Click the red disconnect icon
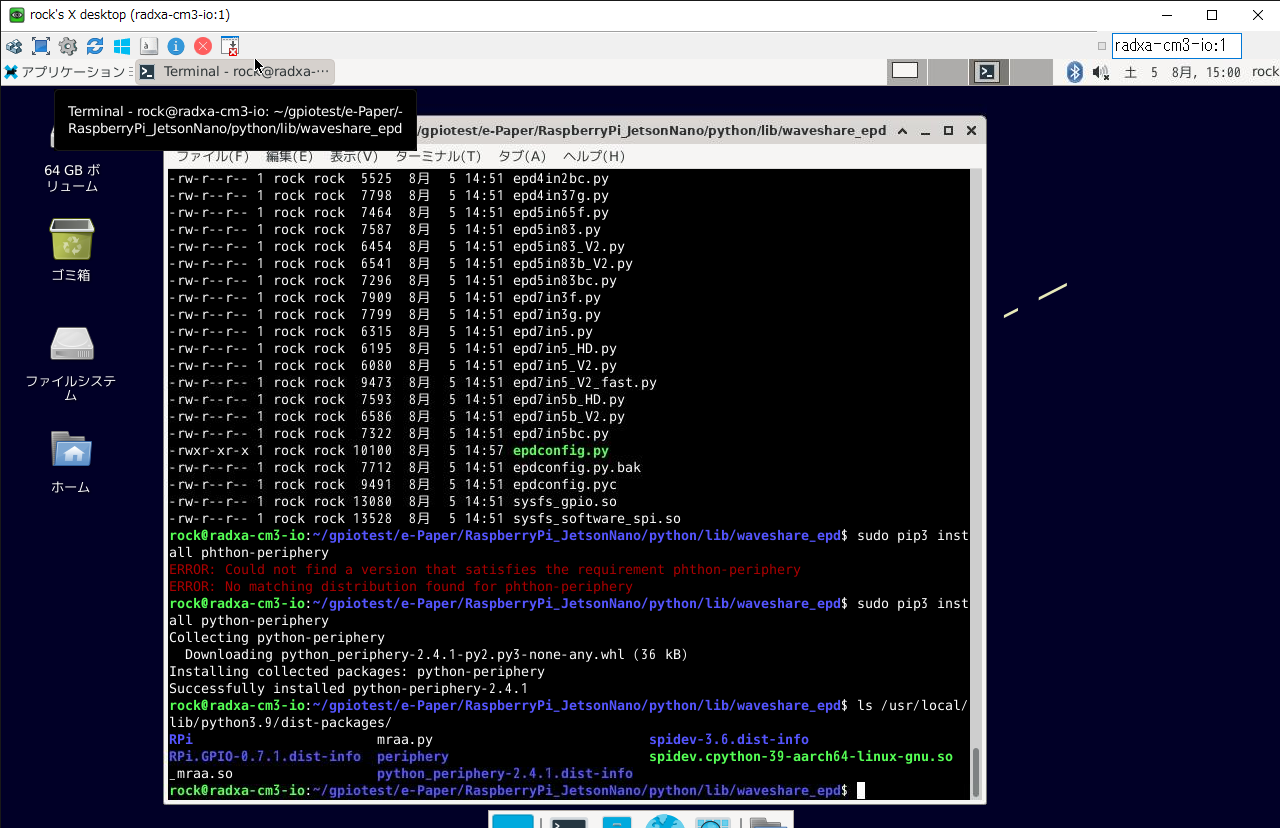 pyautogui.click(x=203, y=46)
